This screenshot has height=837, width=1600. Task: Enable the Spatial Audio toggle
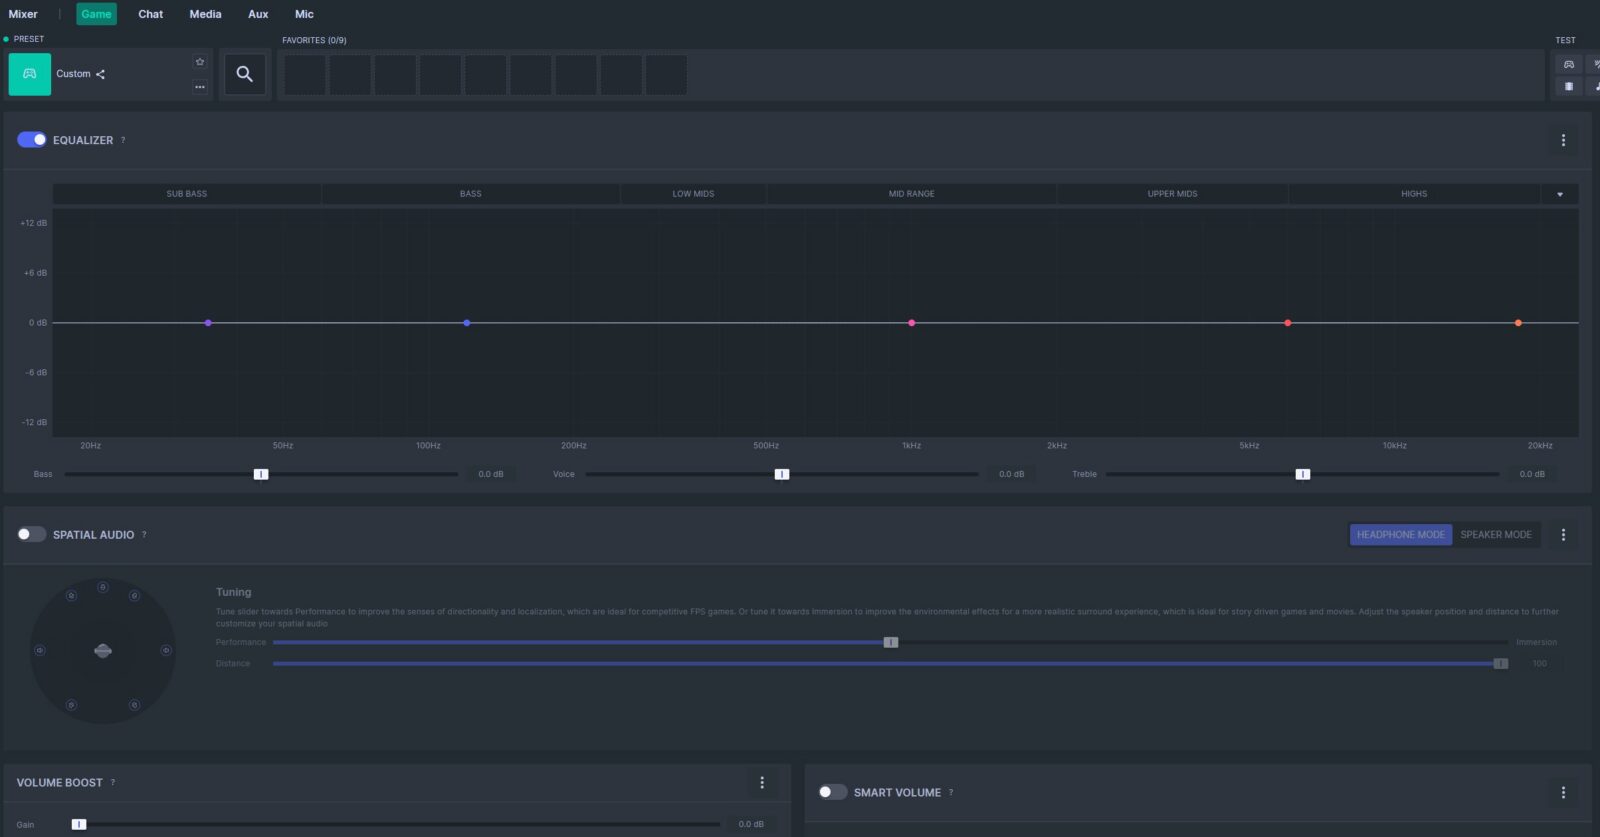(32, 534)
